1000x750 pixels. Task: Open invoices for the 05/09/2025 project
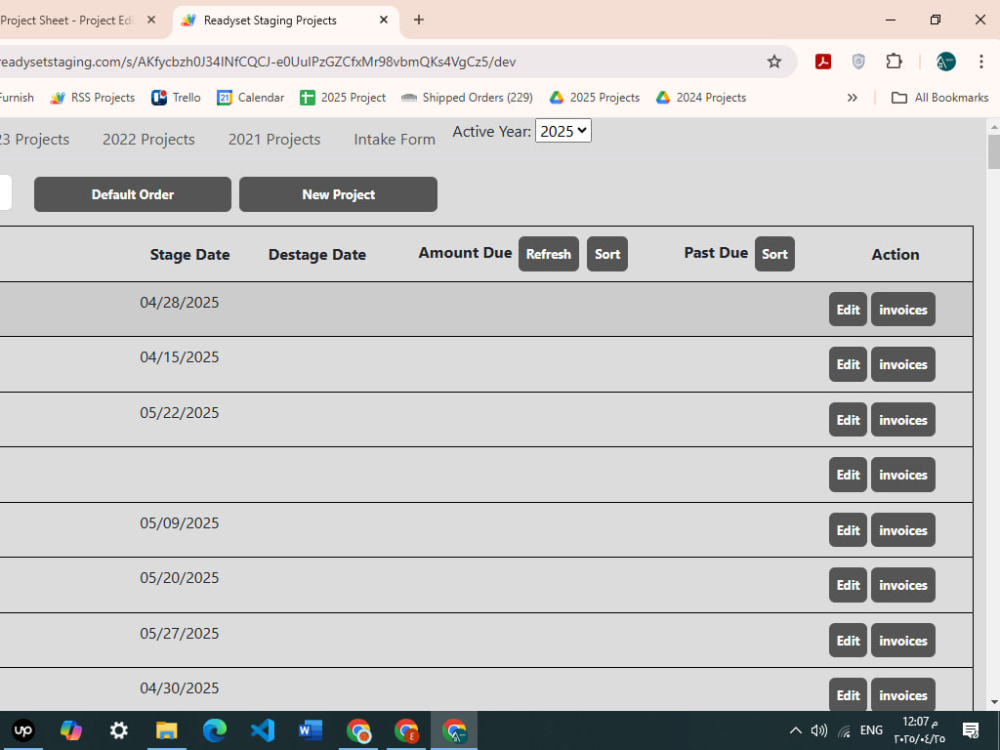(x=903, y=530)
